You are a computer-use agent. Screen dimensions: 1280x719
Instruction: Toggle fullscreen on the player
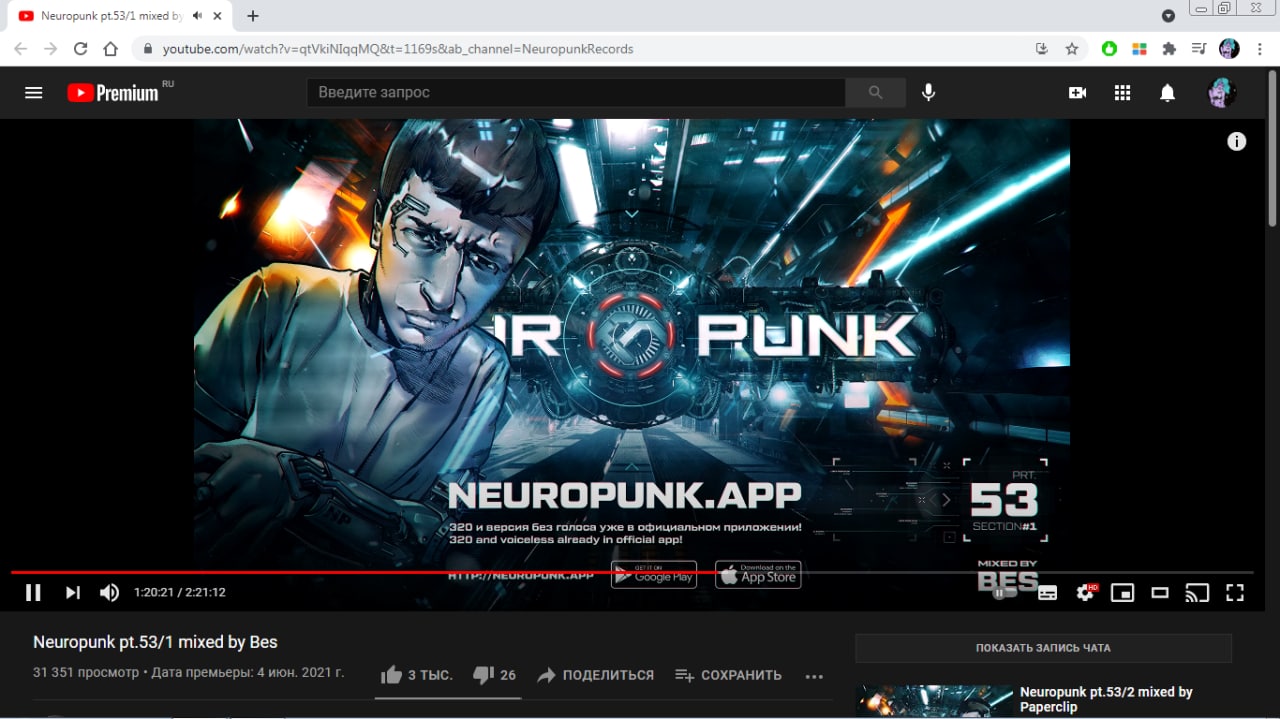click(x=1235, y=592)
